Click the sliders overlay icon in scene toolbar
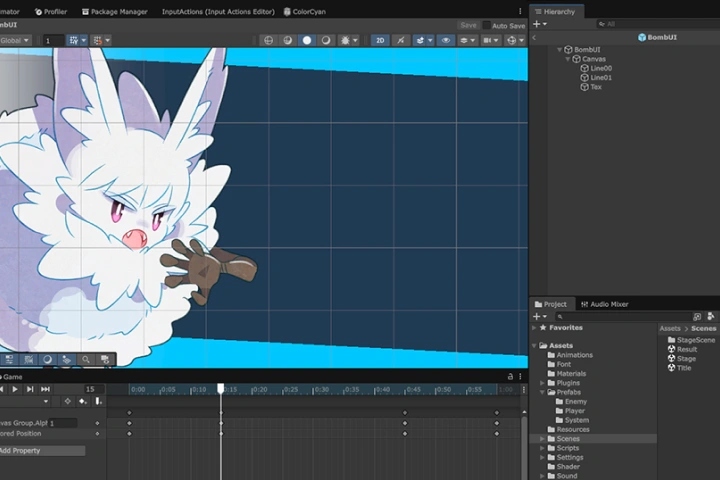Screen dimensions: 720x480 [9, 359]
